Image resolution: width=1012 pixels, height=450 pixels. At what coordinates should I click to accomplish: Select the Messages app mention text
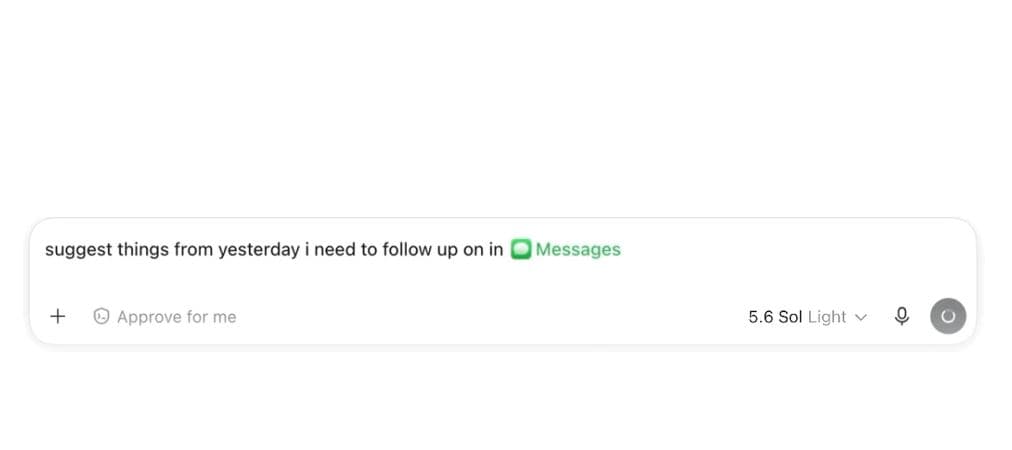tap(578, 249)
